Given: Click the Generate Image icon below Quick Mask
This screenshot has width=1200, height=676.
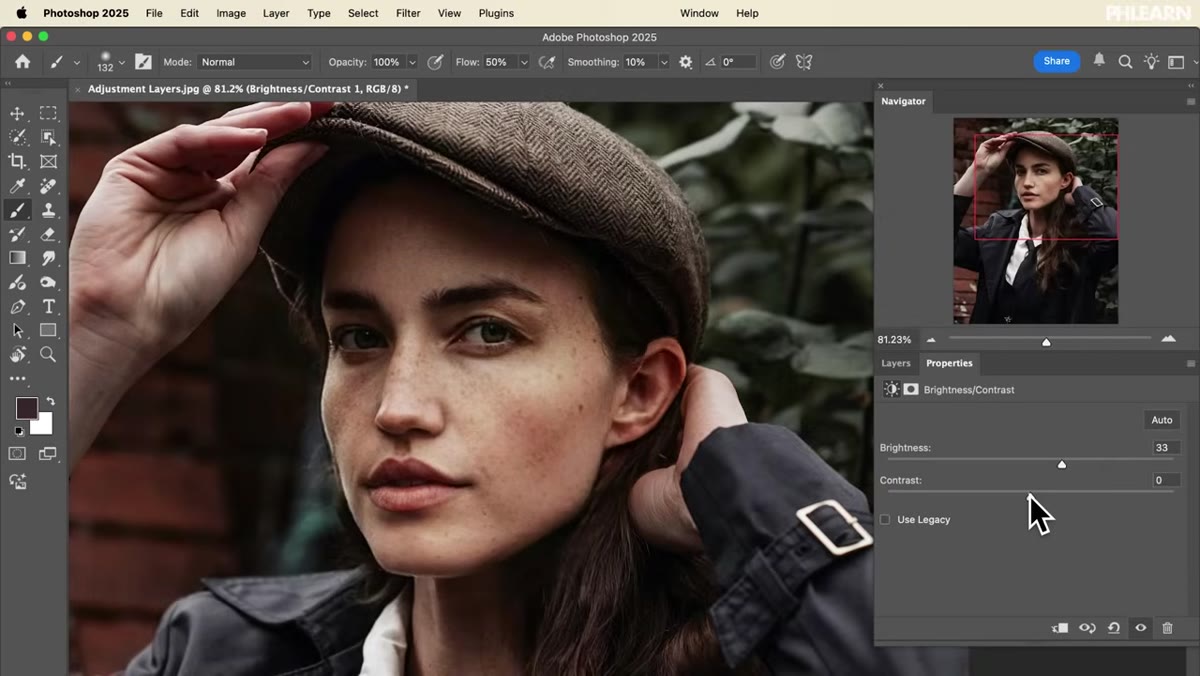Looking at the screenshot, I should click(17, 481).
